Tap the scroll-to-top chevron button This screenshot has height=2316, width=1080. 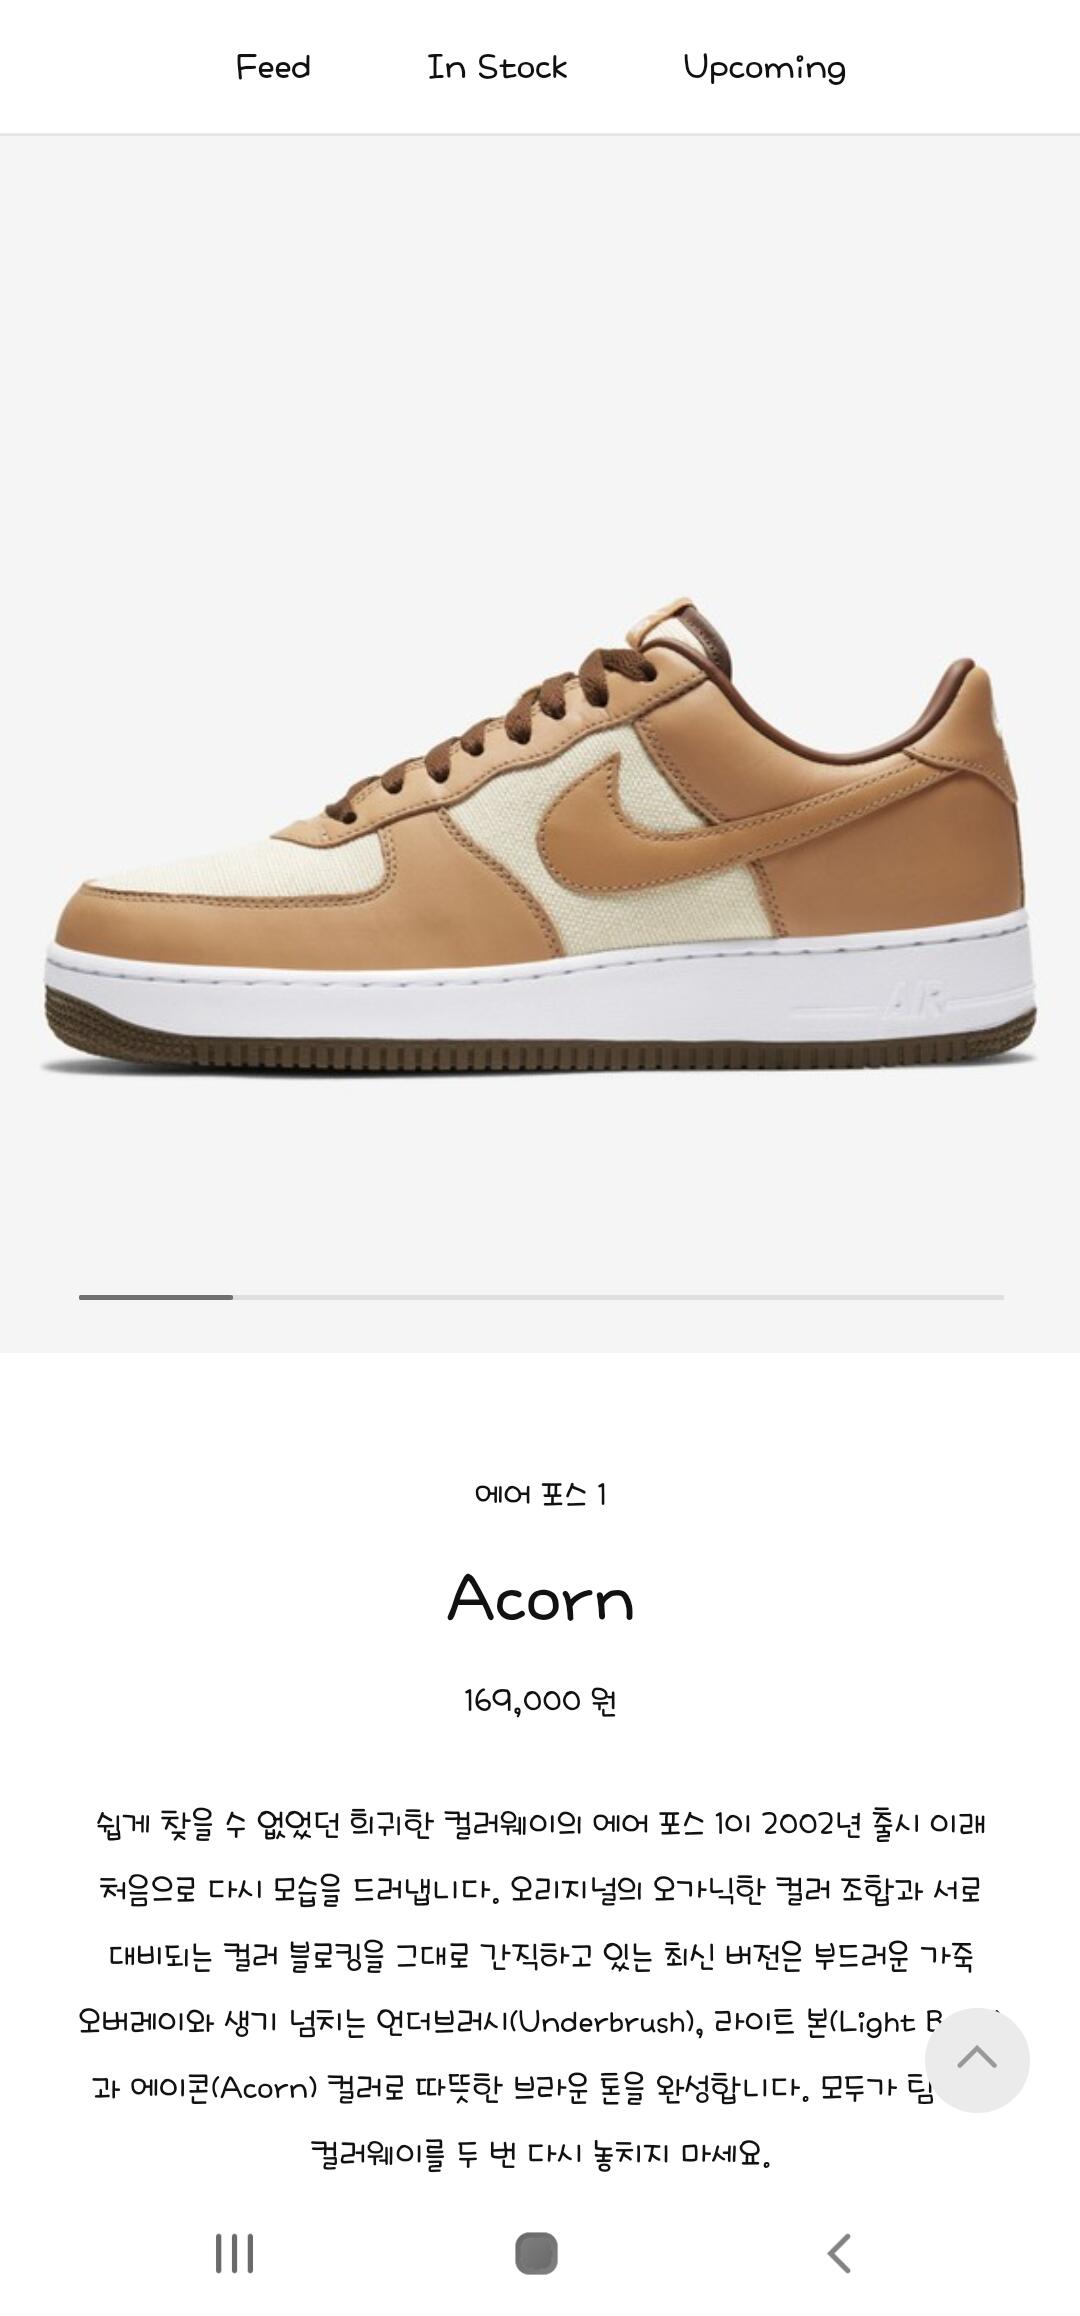click(x=977, y=2059)
